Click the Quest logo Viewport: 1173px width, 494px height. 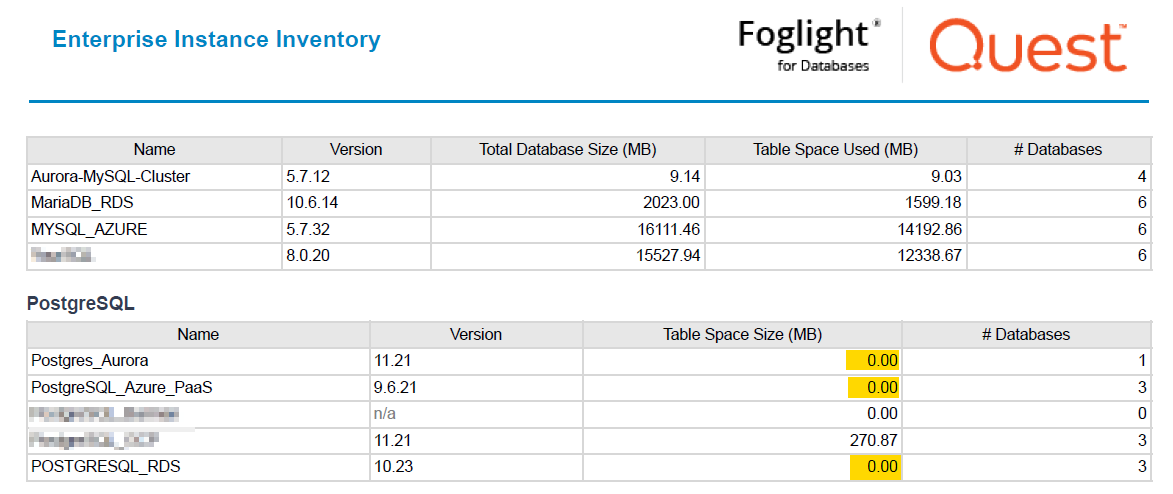click(x=1028, y=46)
